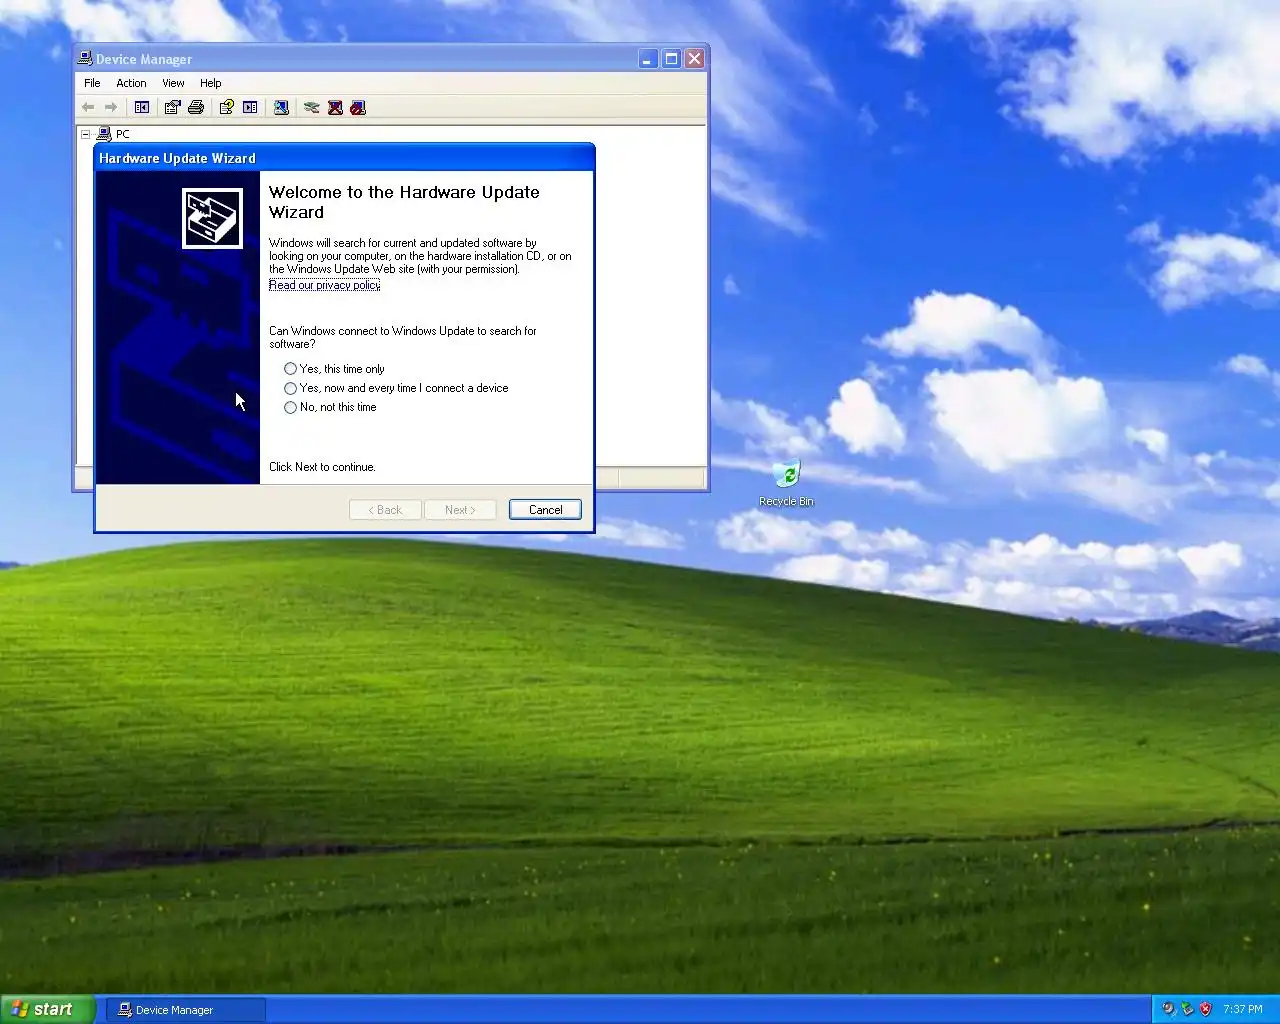Click Device Manager taskbar button

187,1010
